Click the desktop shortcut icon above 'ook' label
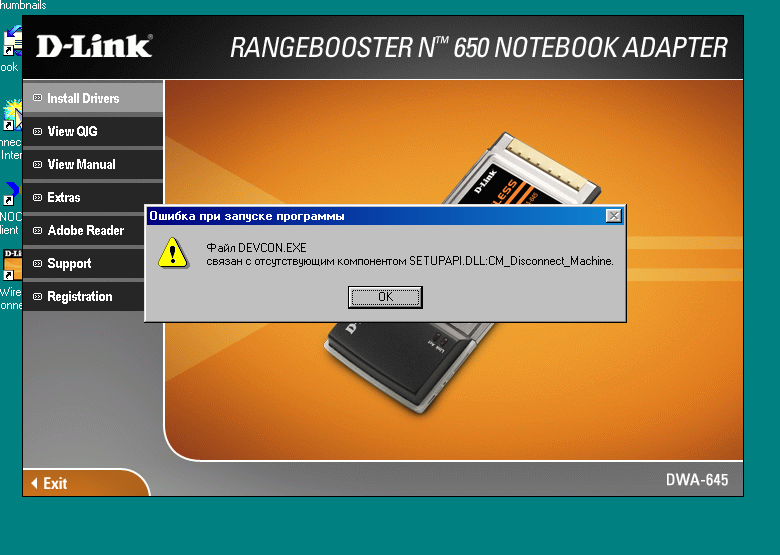This screenshot has width=780, height=555. [x=12, y=41]
